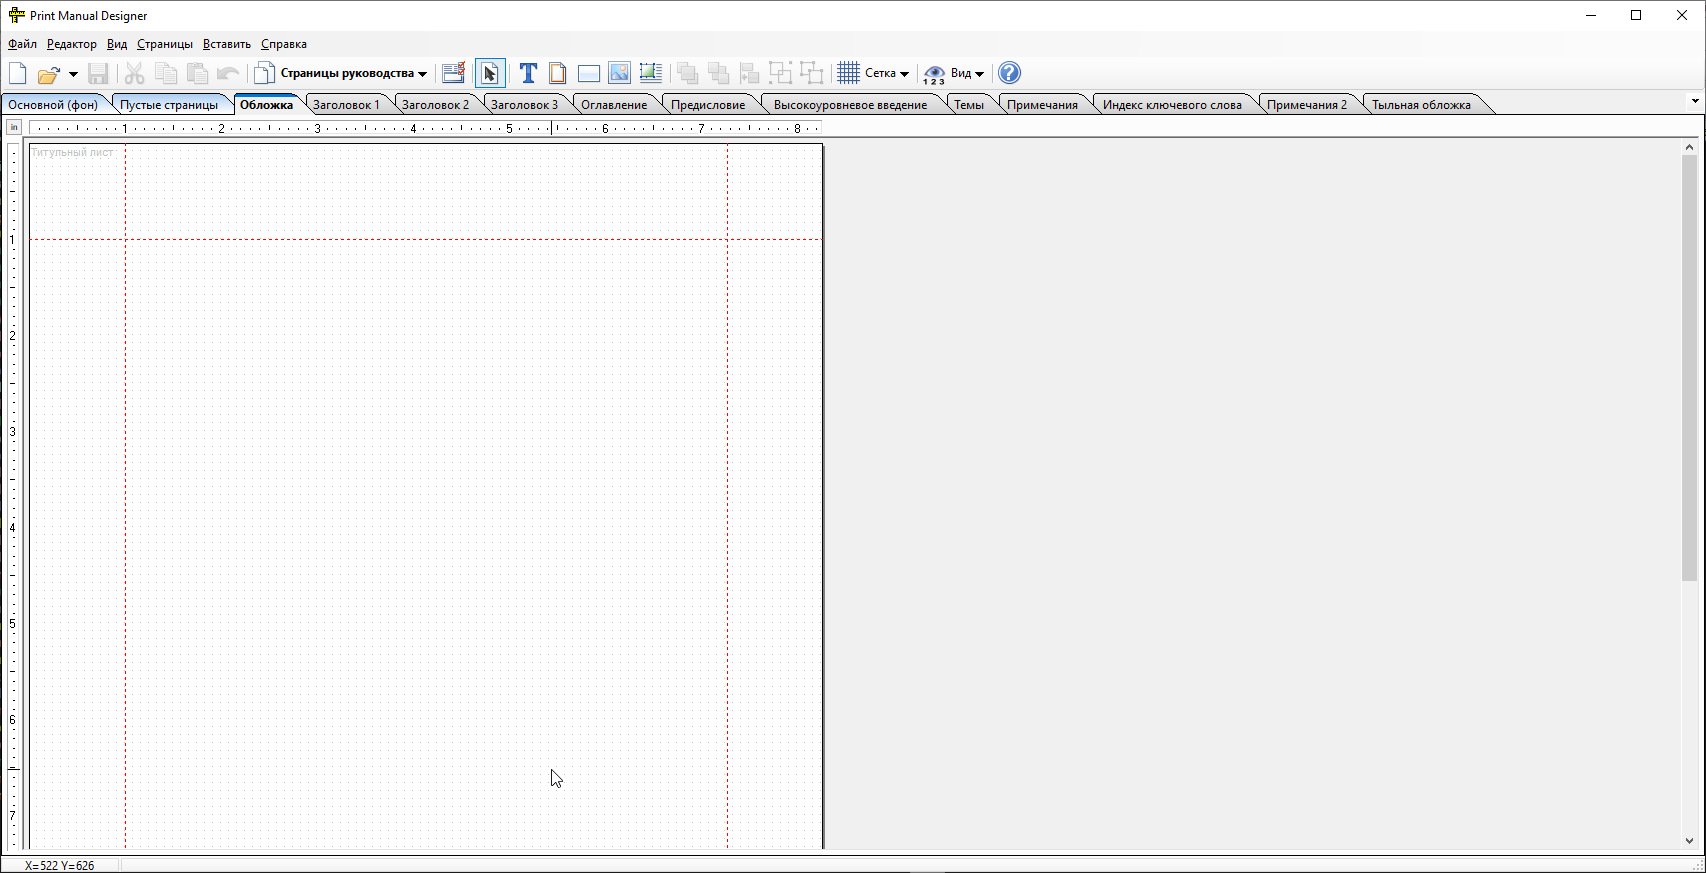Switch to Высокоуровневое введение tab
Viewport: 1706px width, 873px height.
pyautogui.click(x=850, y=104)
